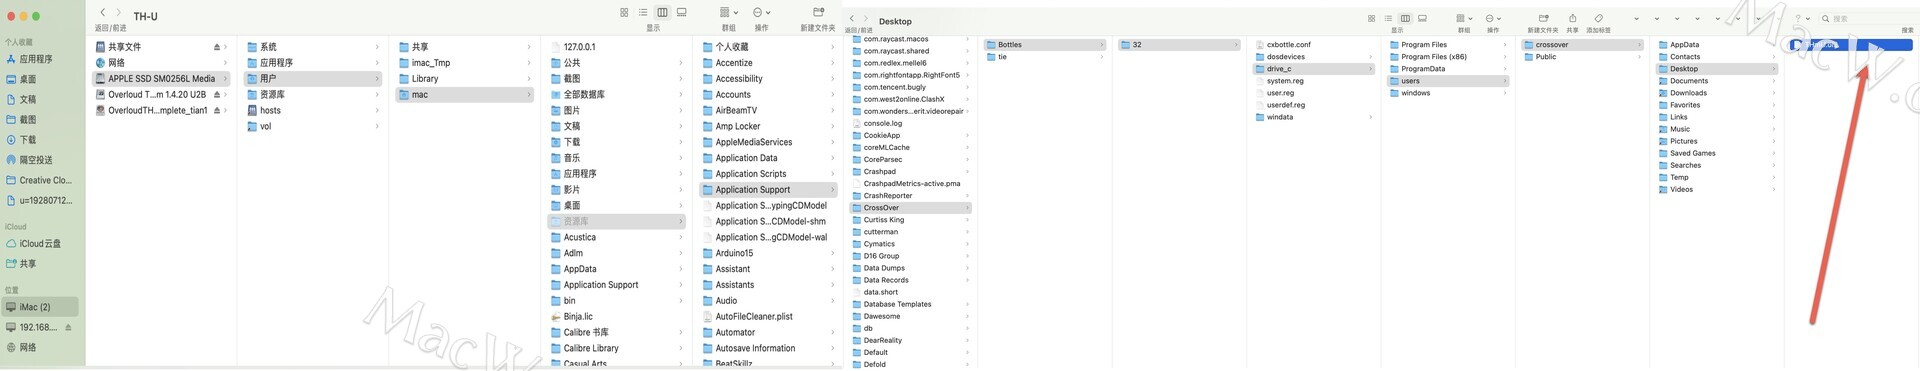Viewport: 1920px width, 371px height.
Task: Eject the 共享文件 volume
Action: [217, 47]
